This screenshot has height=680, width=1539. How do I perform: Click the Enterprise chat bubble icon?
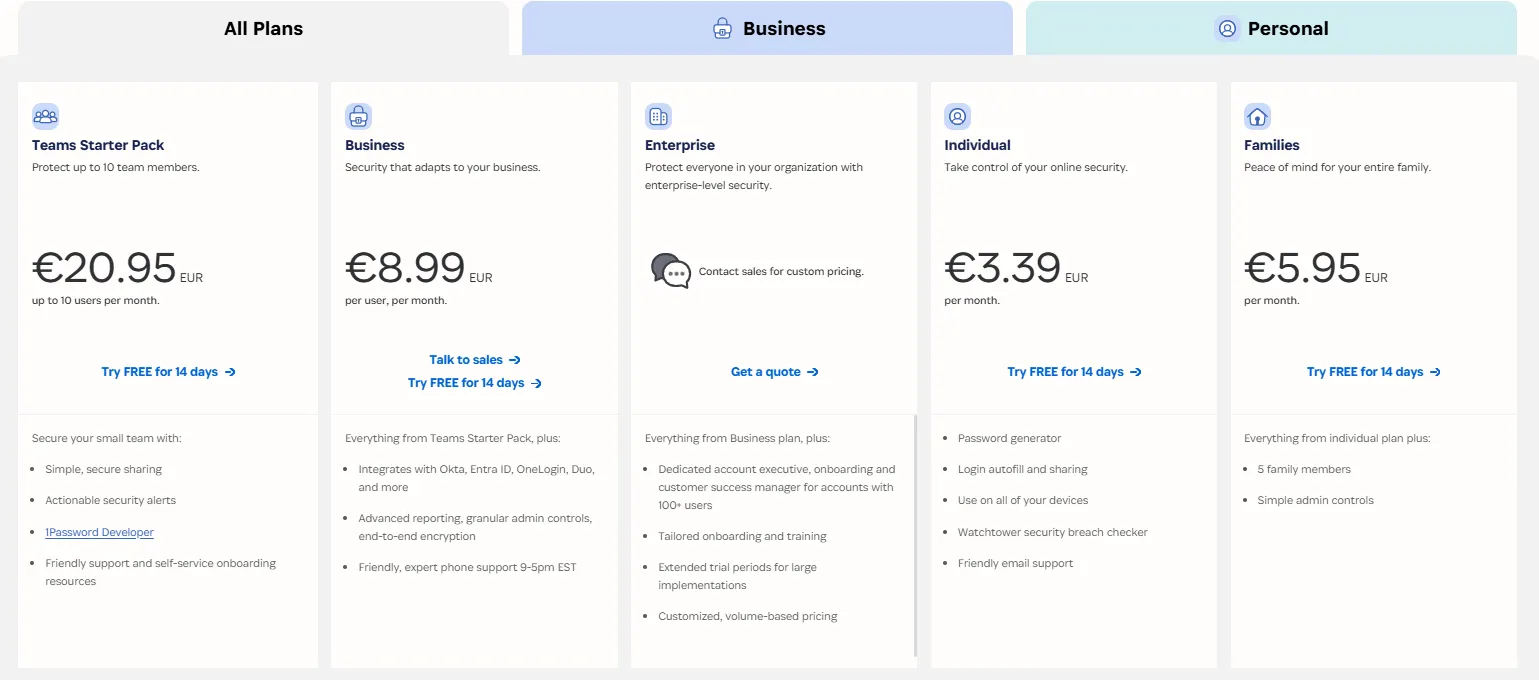[x=670, y=270]
